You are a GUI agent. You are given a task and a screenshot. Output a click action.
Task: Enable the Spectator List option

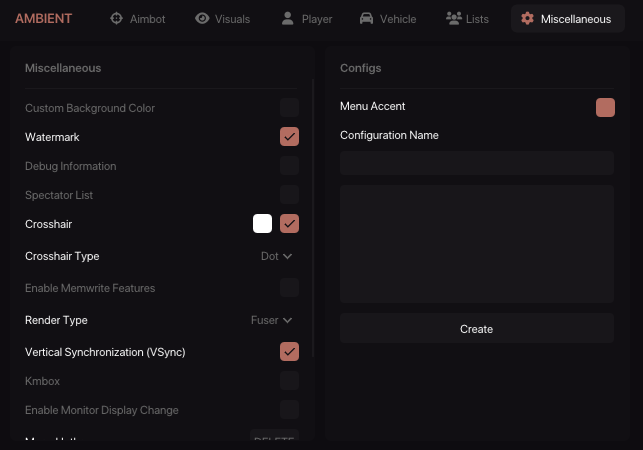tap(289, 195)
